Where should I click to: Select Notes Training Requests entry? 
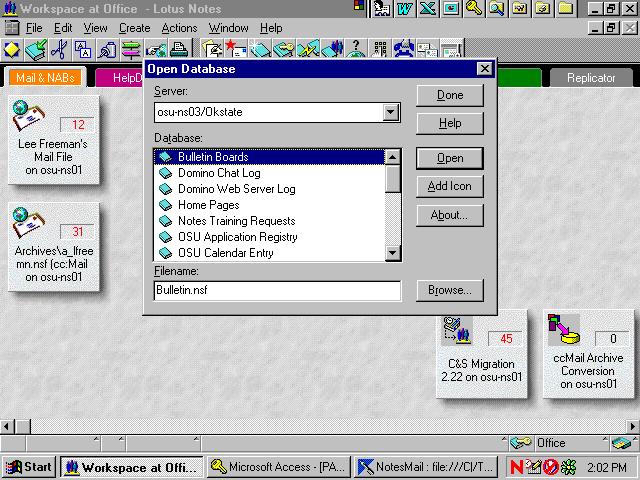pos(269,221)
